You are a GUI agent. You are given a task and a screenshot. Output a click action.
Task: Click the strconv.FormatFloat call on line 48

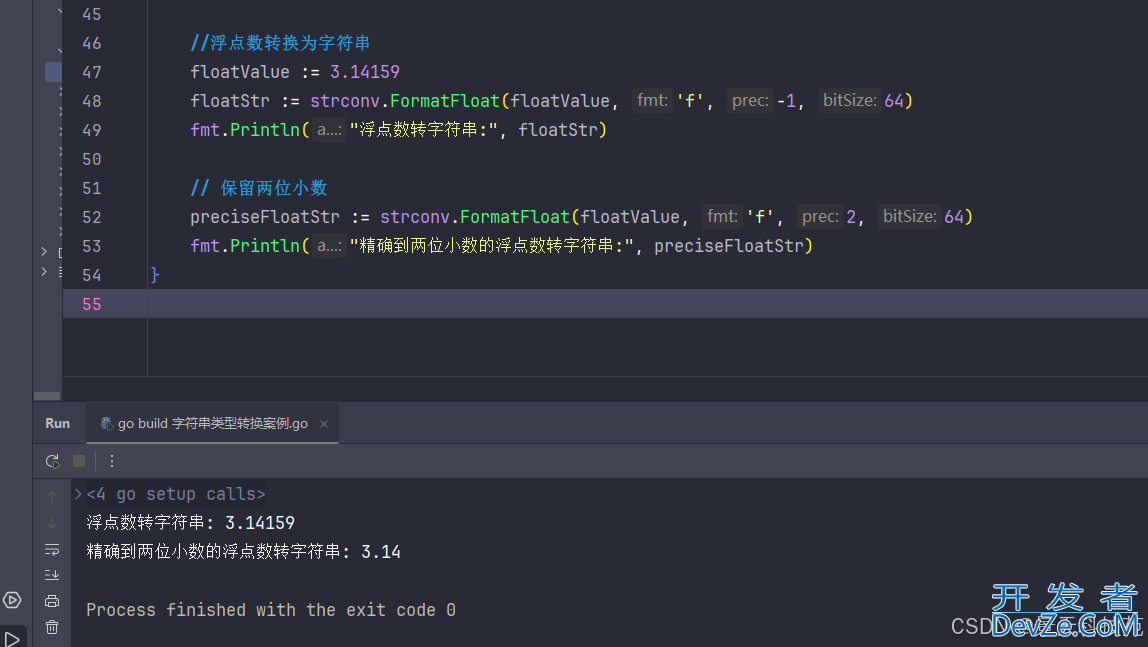(x=404, y=101)
